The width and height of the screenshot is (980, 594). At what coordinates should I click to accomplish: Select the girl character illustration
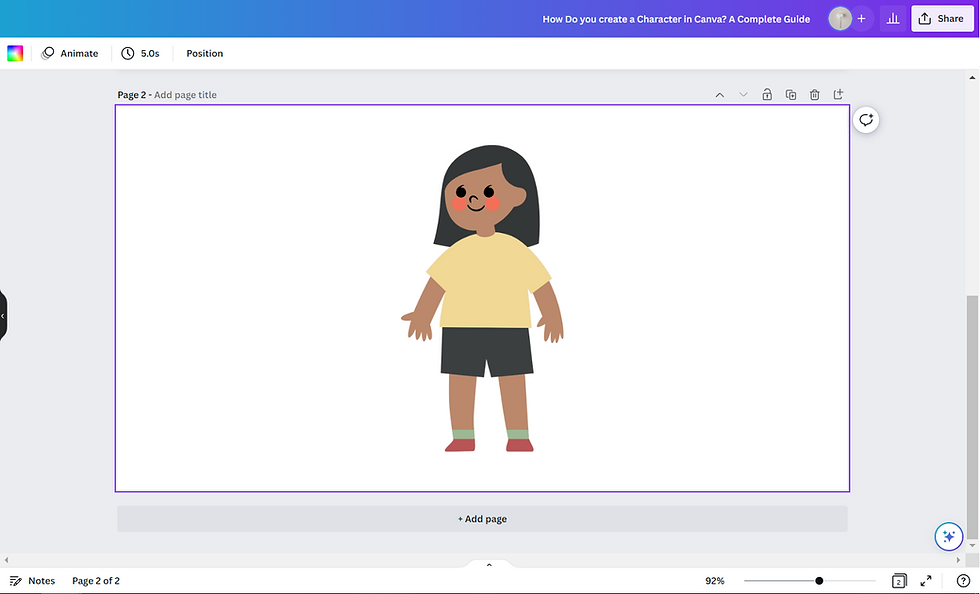[x=482, y=298]
